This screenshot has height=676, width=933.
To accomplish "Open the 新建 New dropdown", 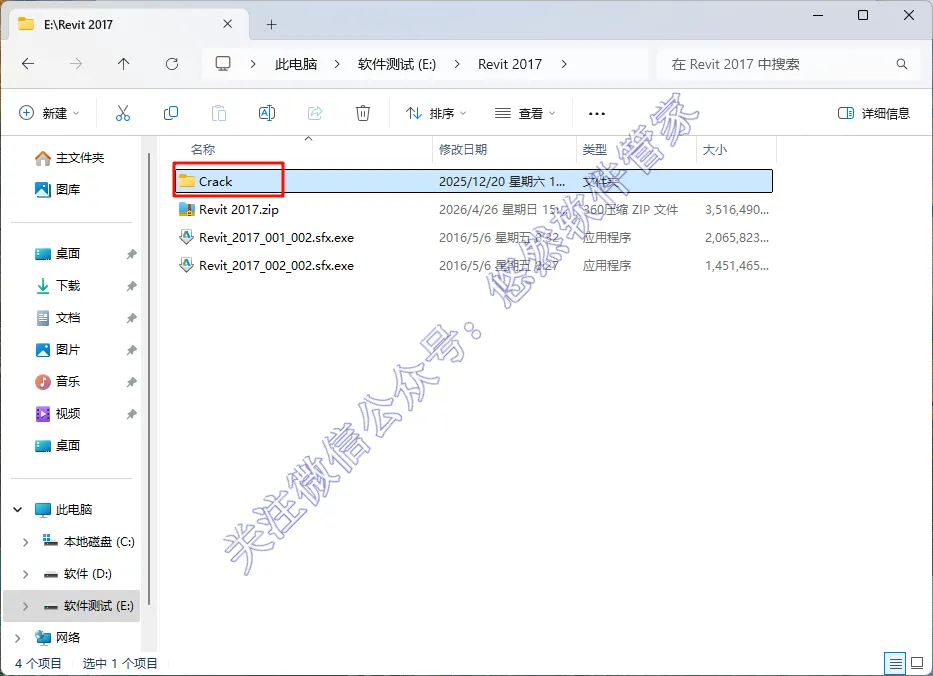I will coord(49,113).
